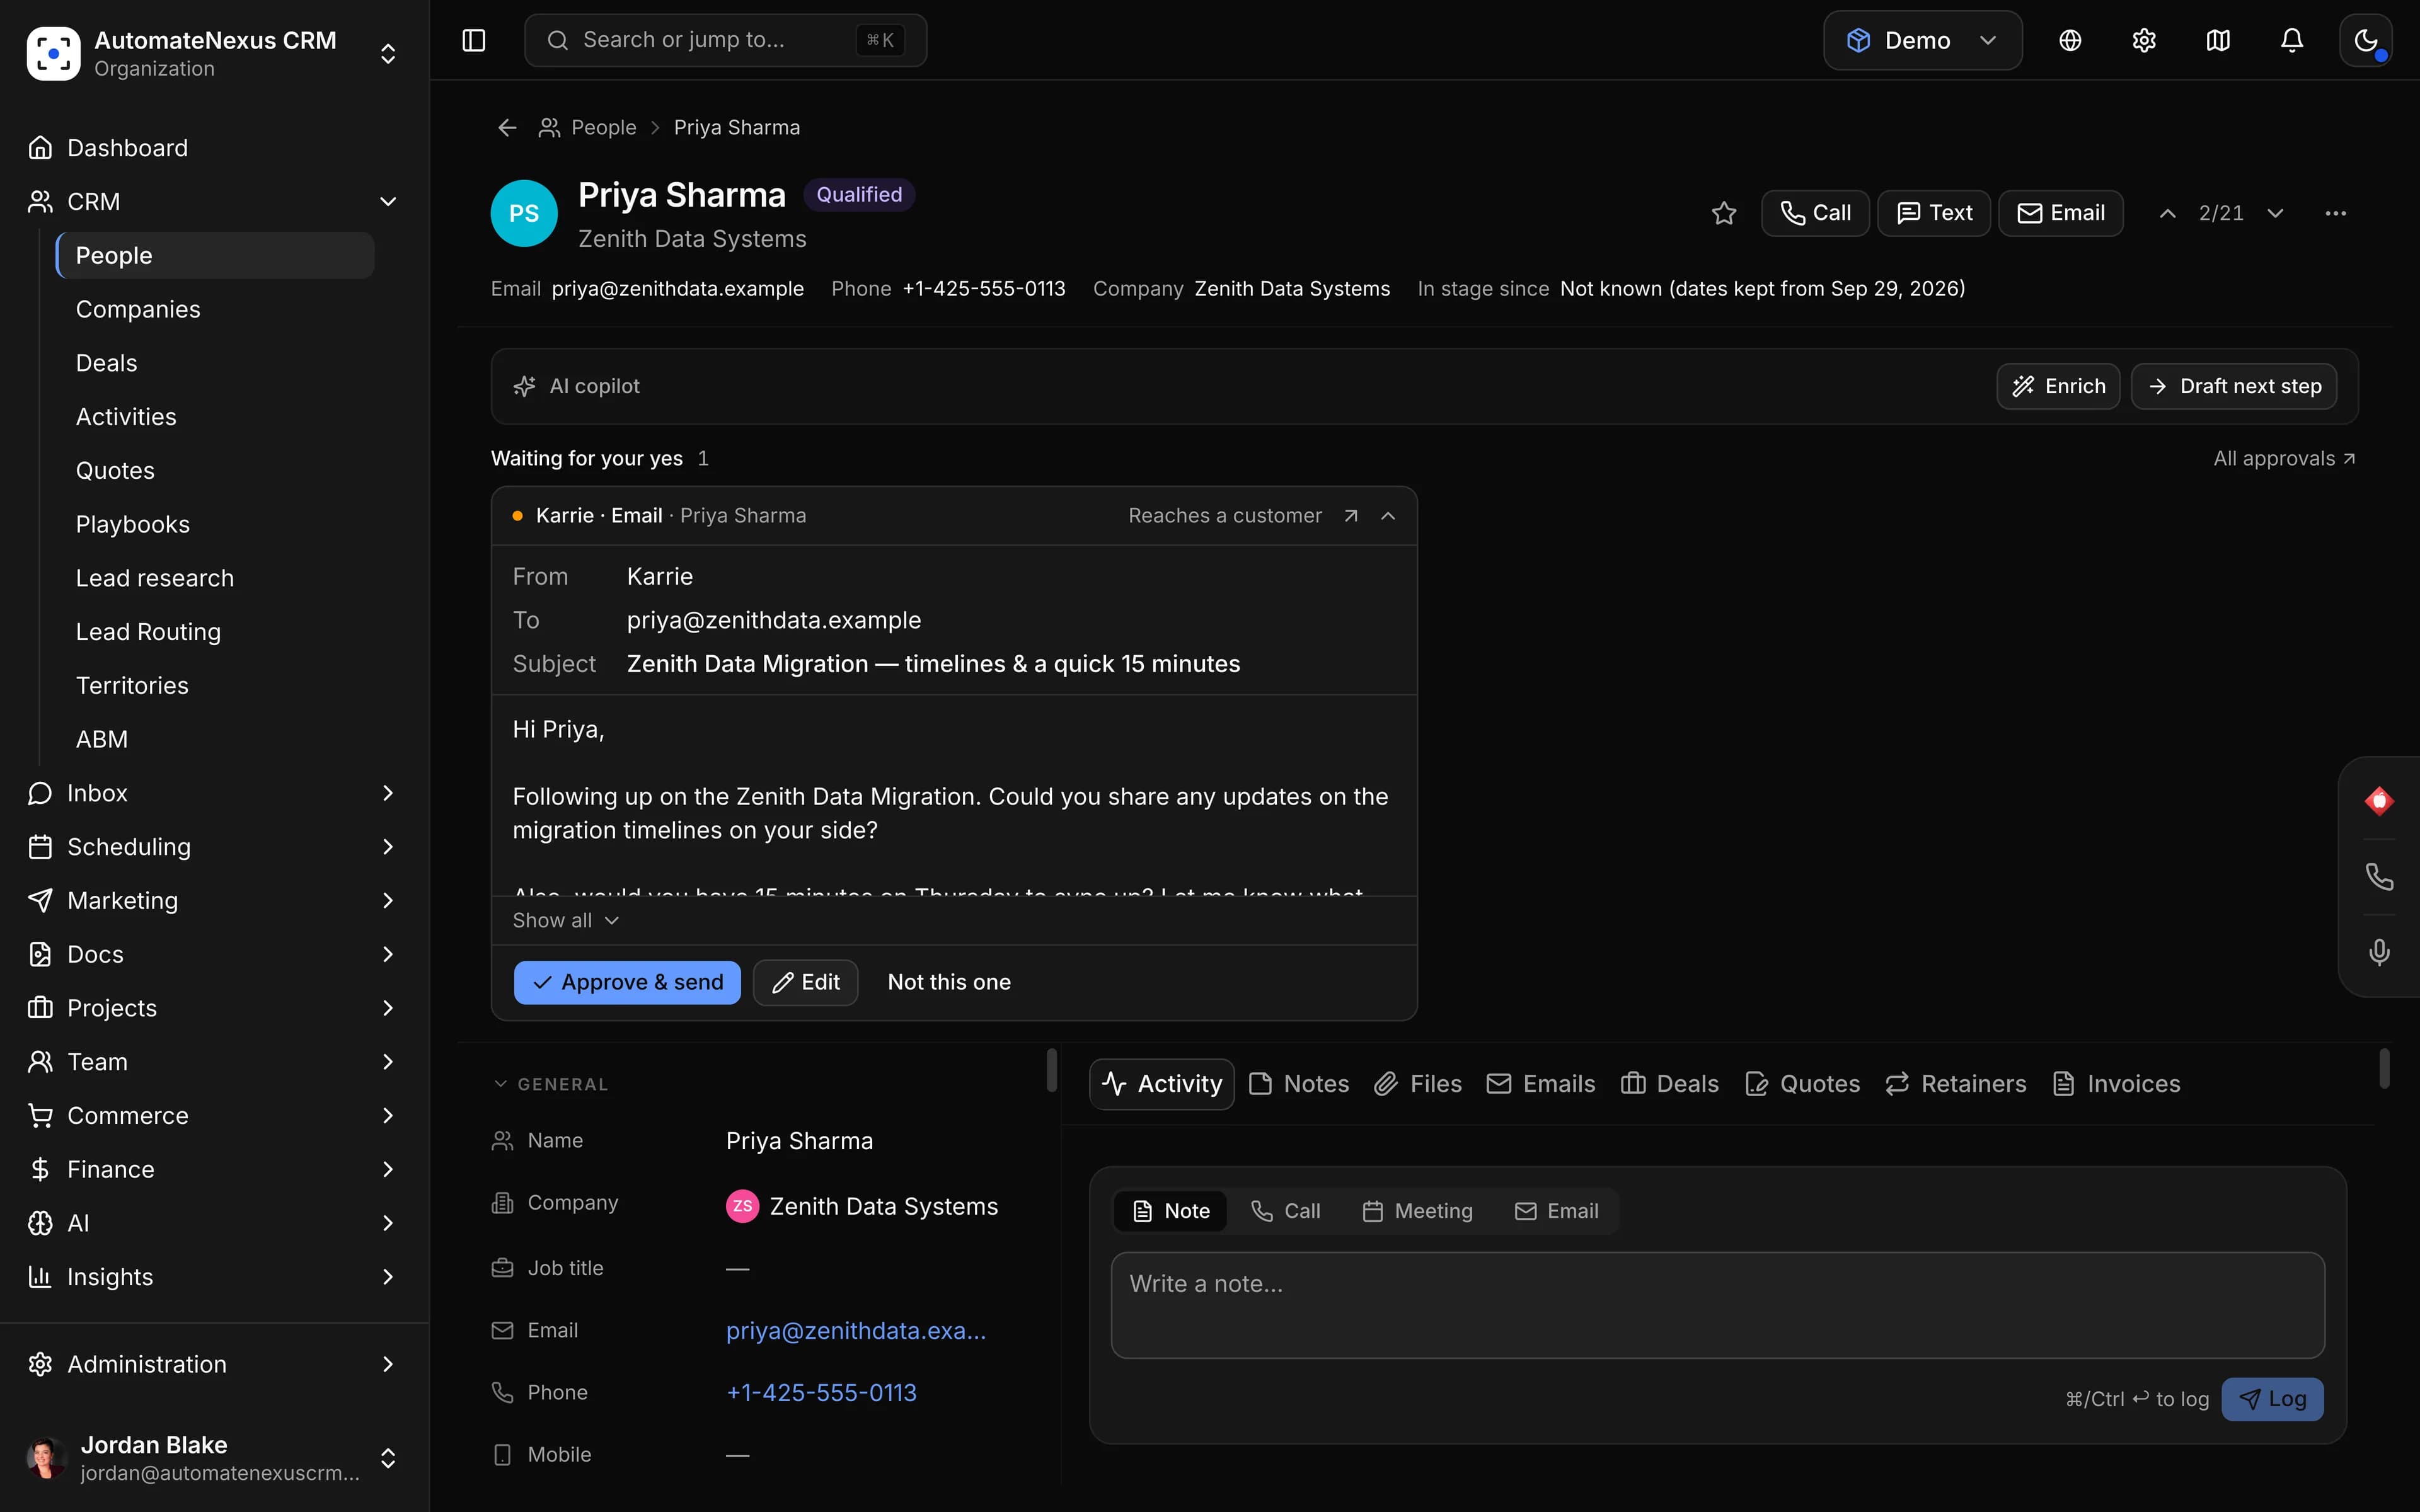Toggle dark mode moon icon
2420x1512 pixels.
point(2366,40)
